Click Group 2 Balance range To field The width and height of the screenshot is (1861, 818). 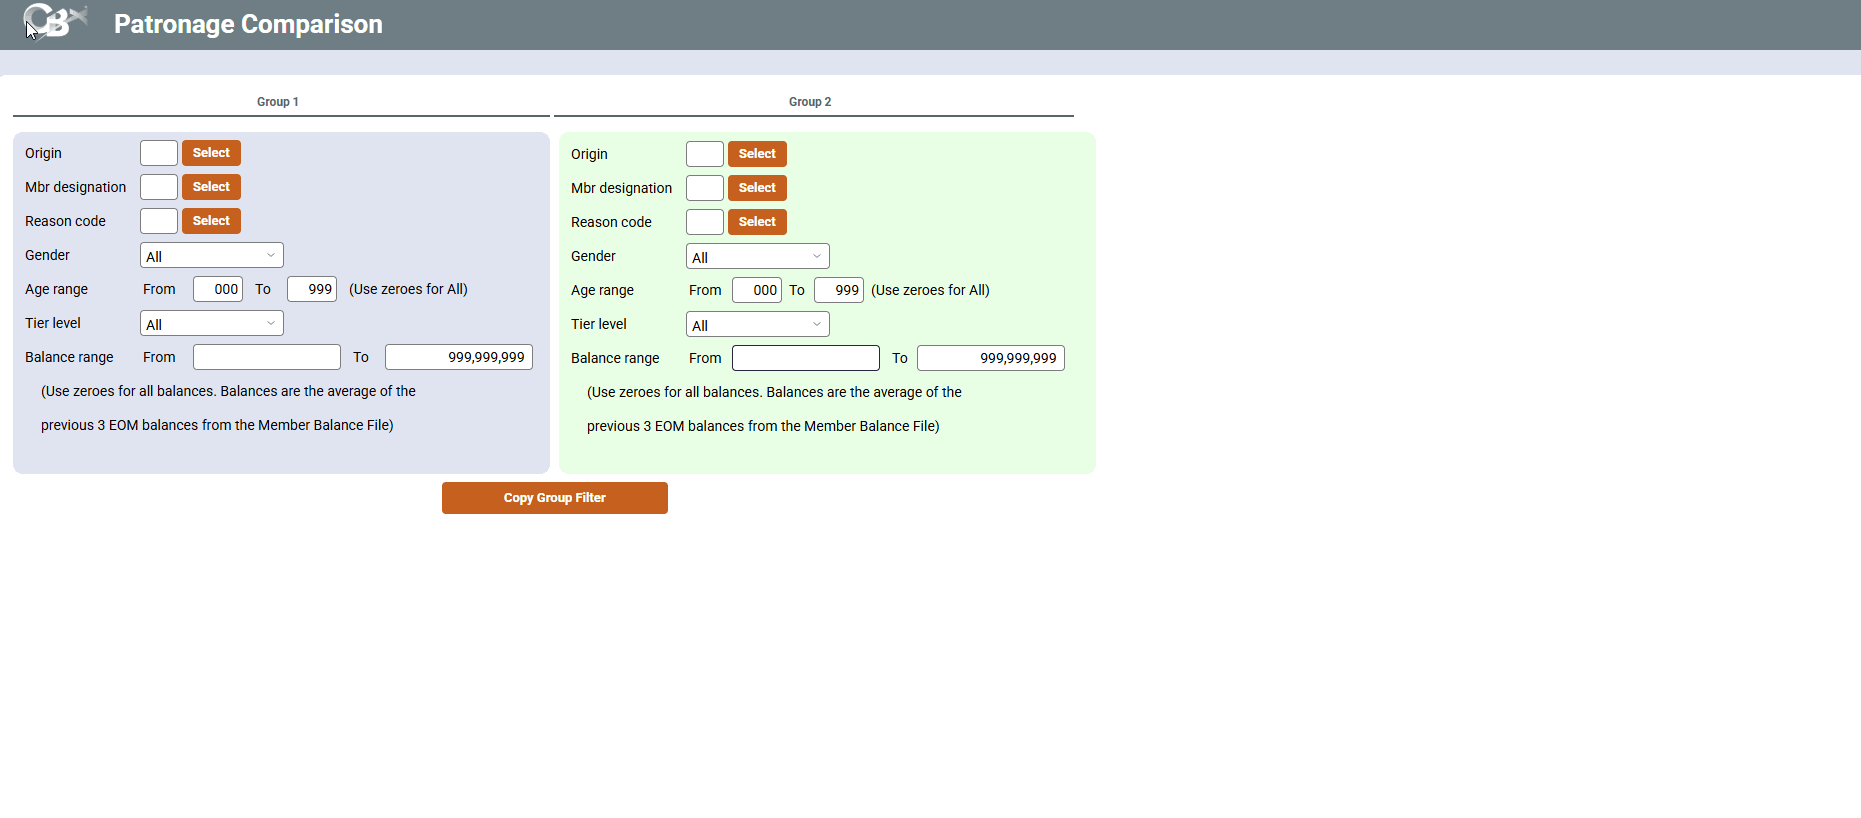click(x=991, y=358)
